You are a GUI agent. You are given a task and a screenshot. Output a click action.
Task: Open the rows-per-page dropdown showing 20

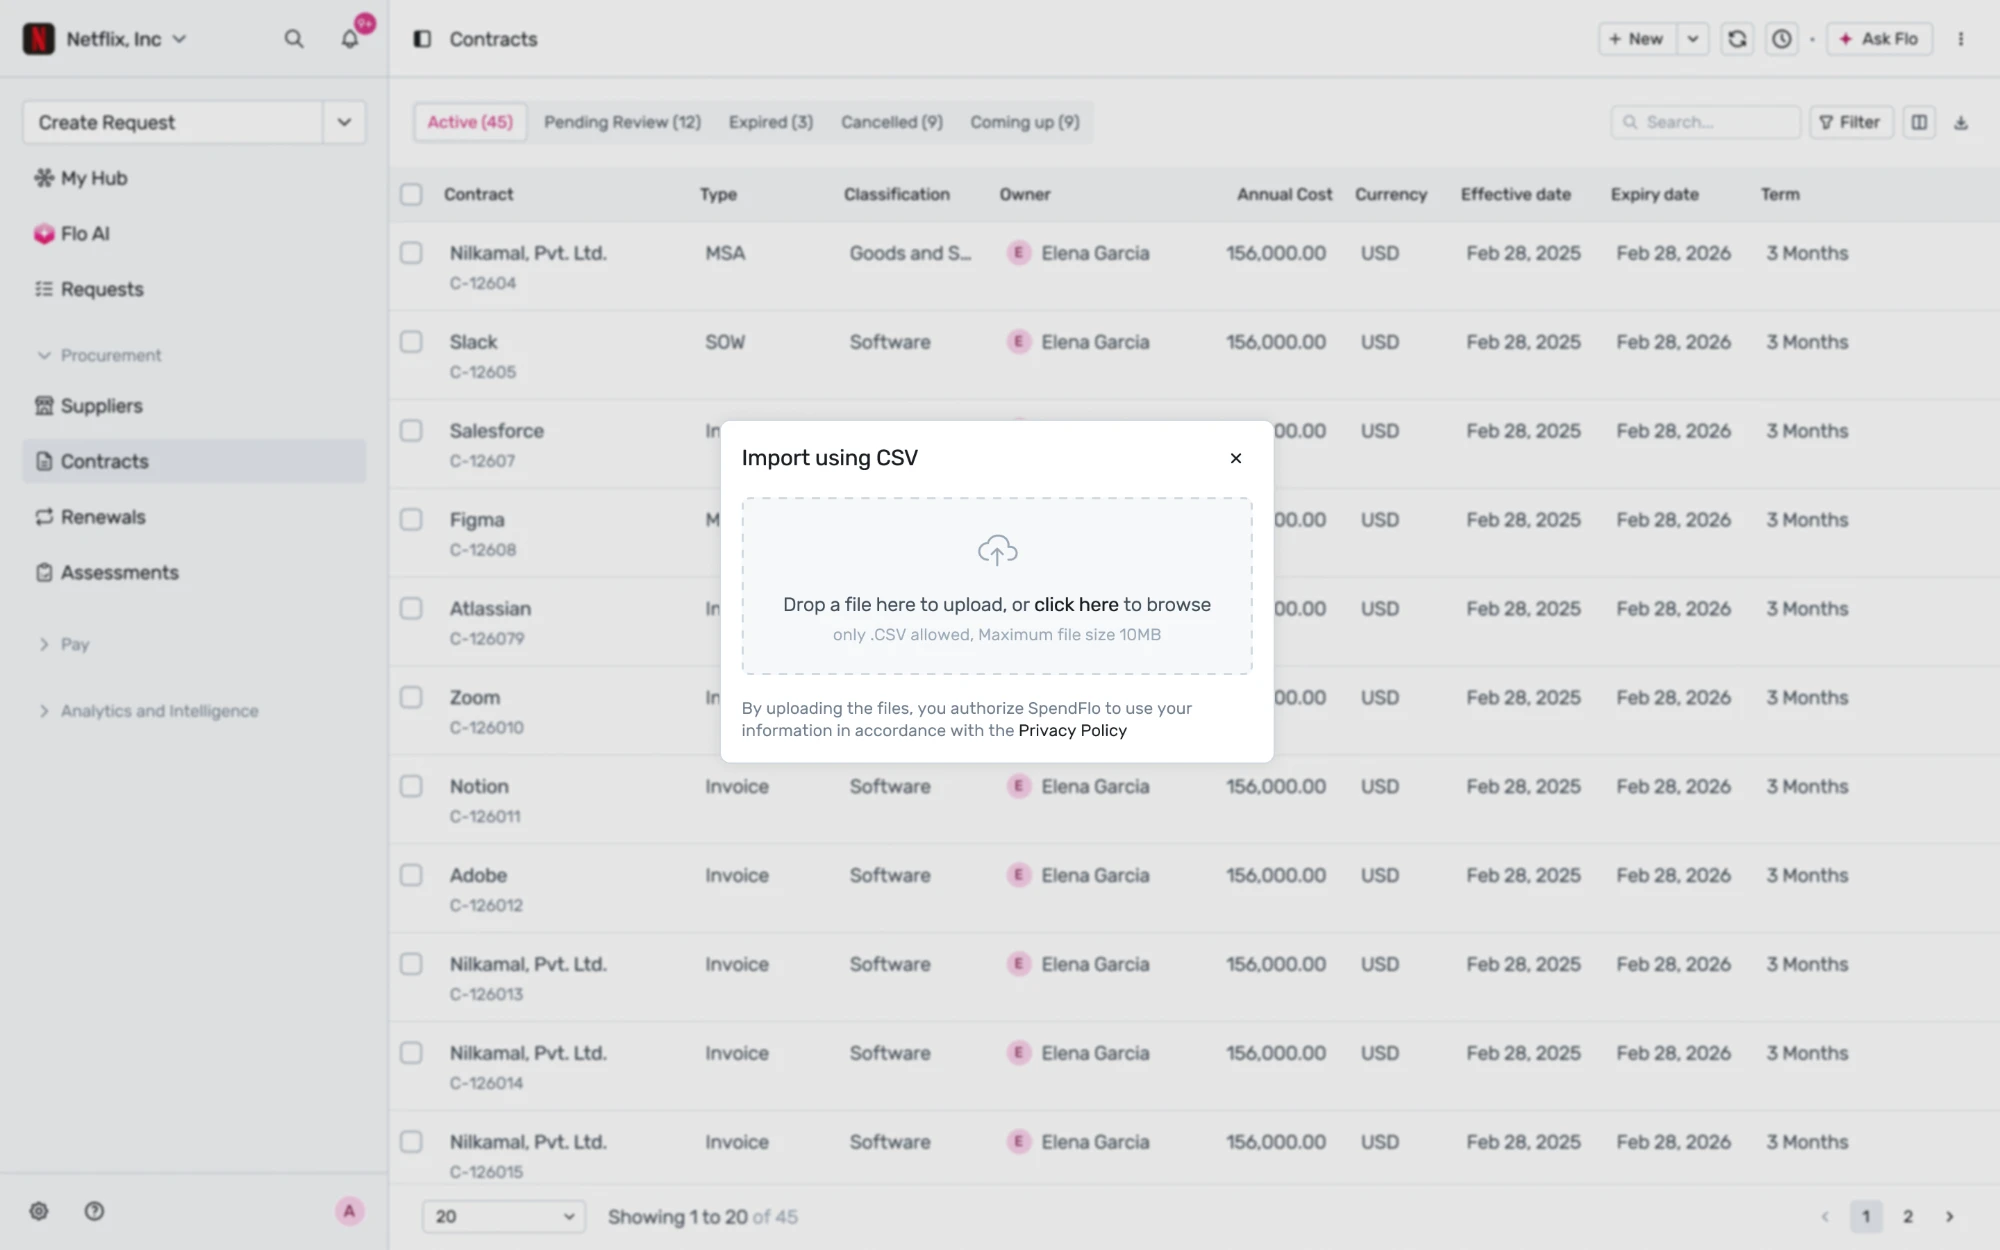point(504,1216)
